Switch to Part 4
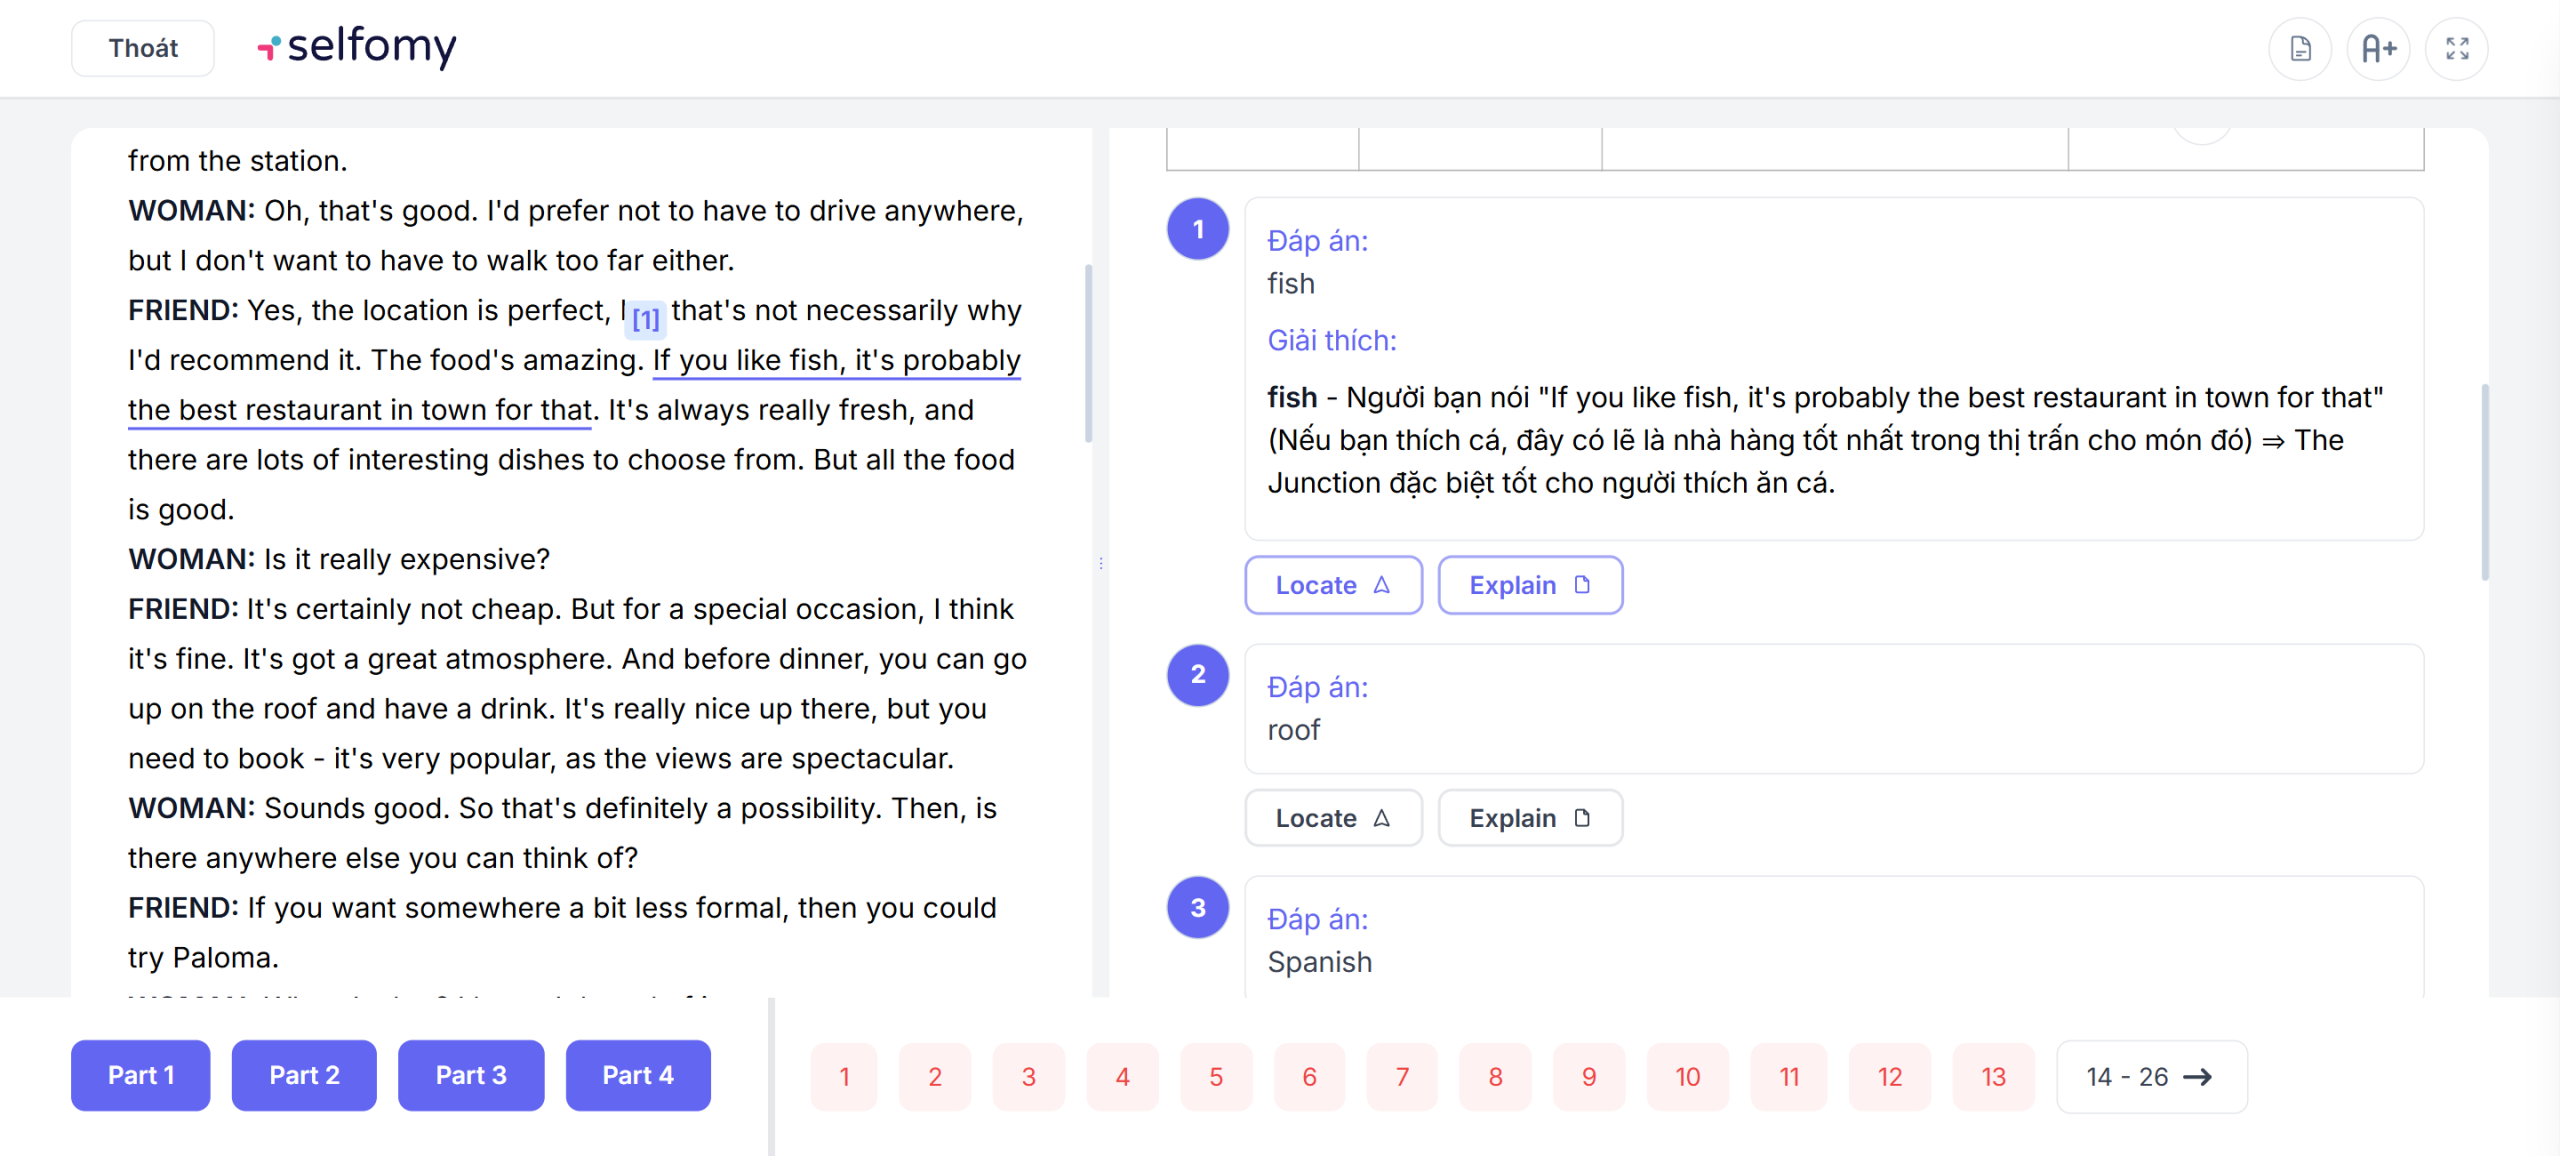The width and height of the screenshot is (2560, 1156). coord(638,1075)
